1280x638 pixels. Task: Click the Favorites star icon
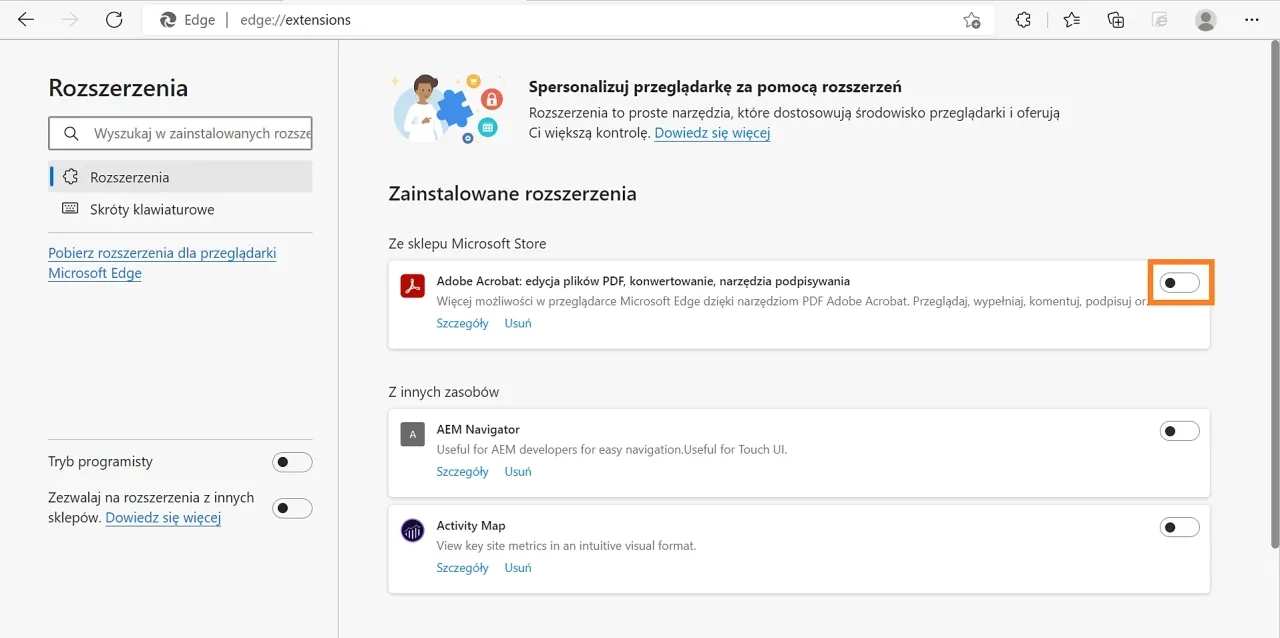click(1071, 19)
